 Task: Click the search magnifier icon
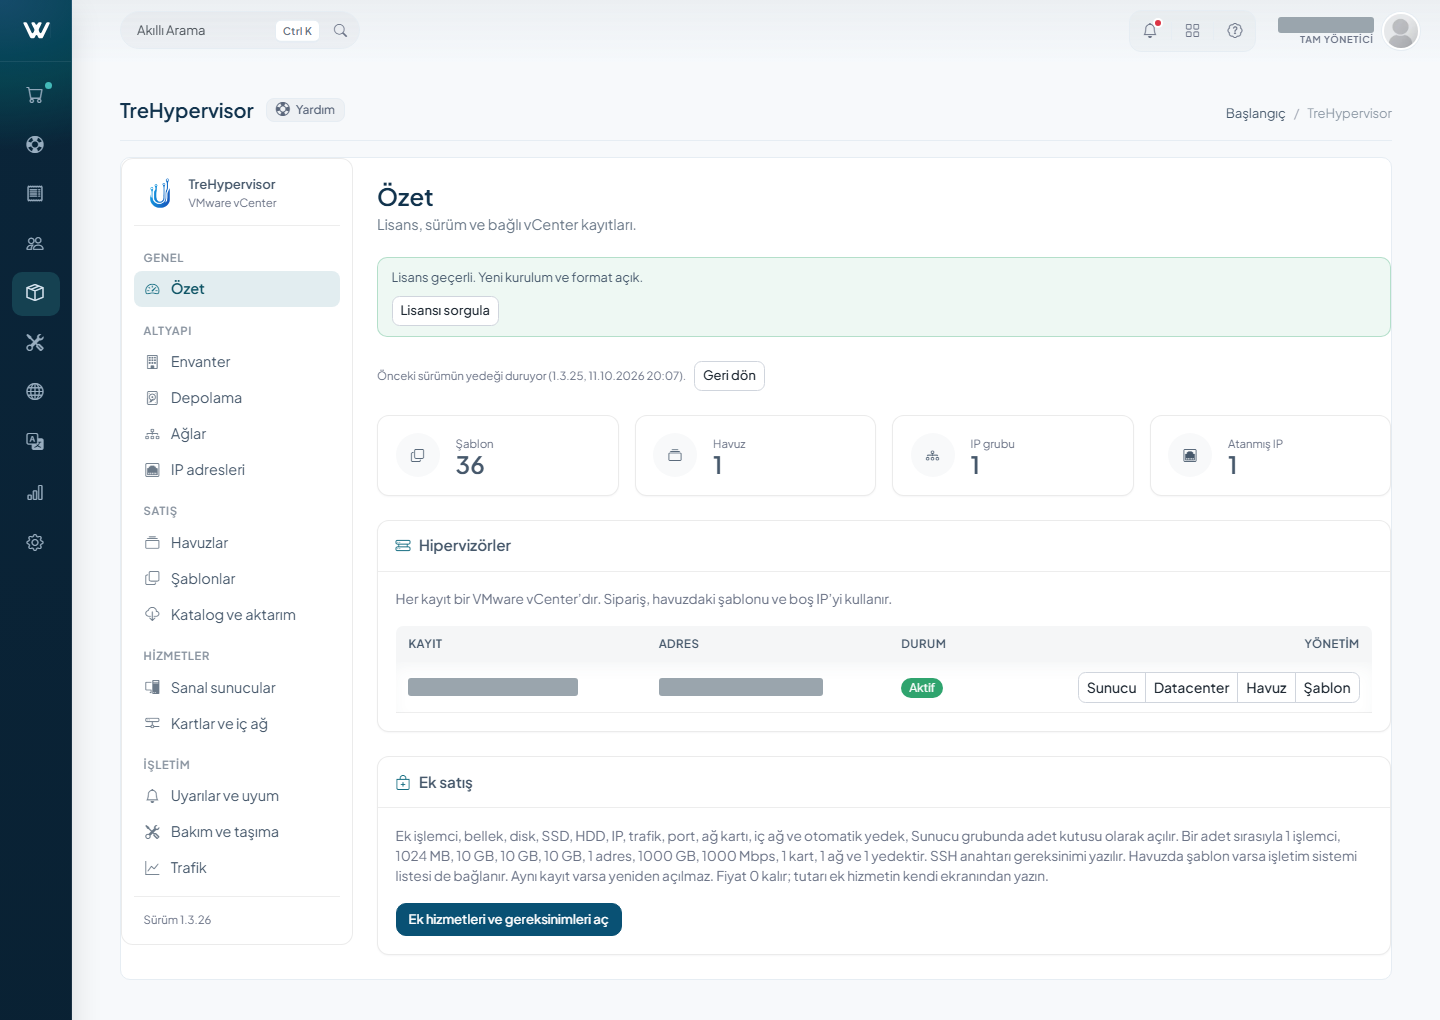340,31
